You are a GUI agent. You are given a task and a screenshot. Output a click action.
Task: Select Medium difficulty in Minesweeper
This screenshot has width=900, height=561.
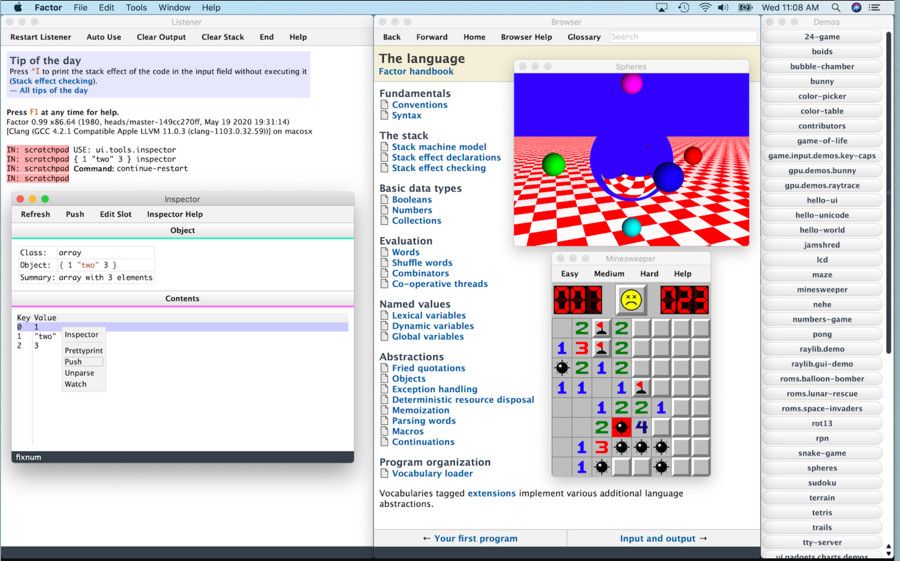point(609,274)
